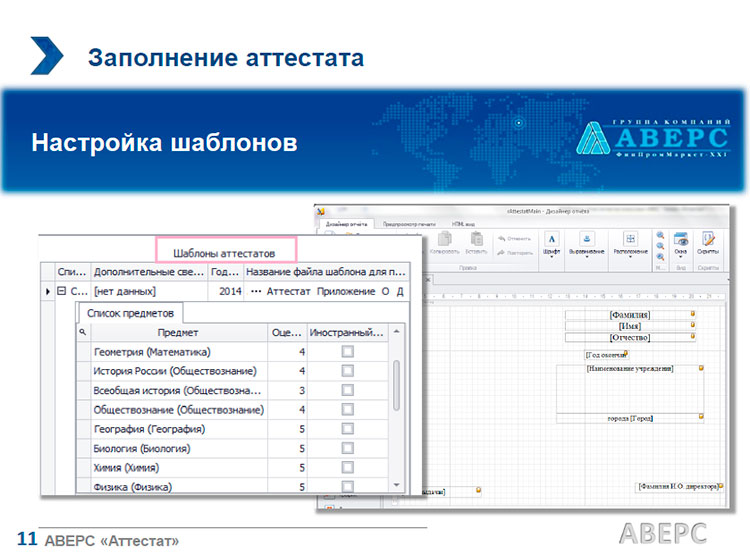Image resolution: width=750 pixels, height=555 pixels.
Task: Select the Список предметов tab
Action: pyautogui.click(x=130, y=313)
